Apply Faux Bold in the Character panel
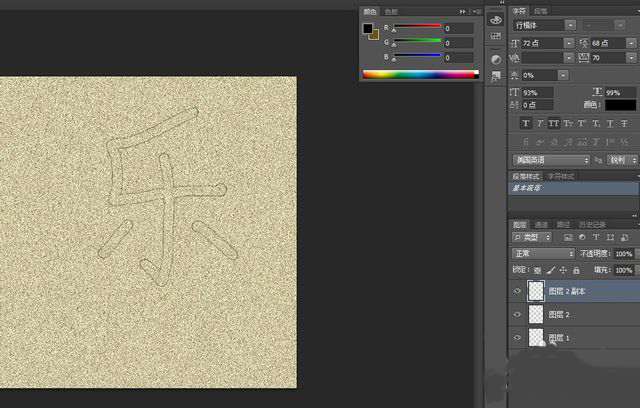Screen dimensions: 640x408 click(x=526, y=124)
